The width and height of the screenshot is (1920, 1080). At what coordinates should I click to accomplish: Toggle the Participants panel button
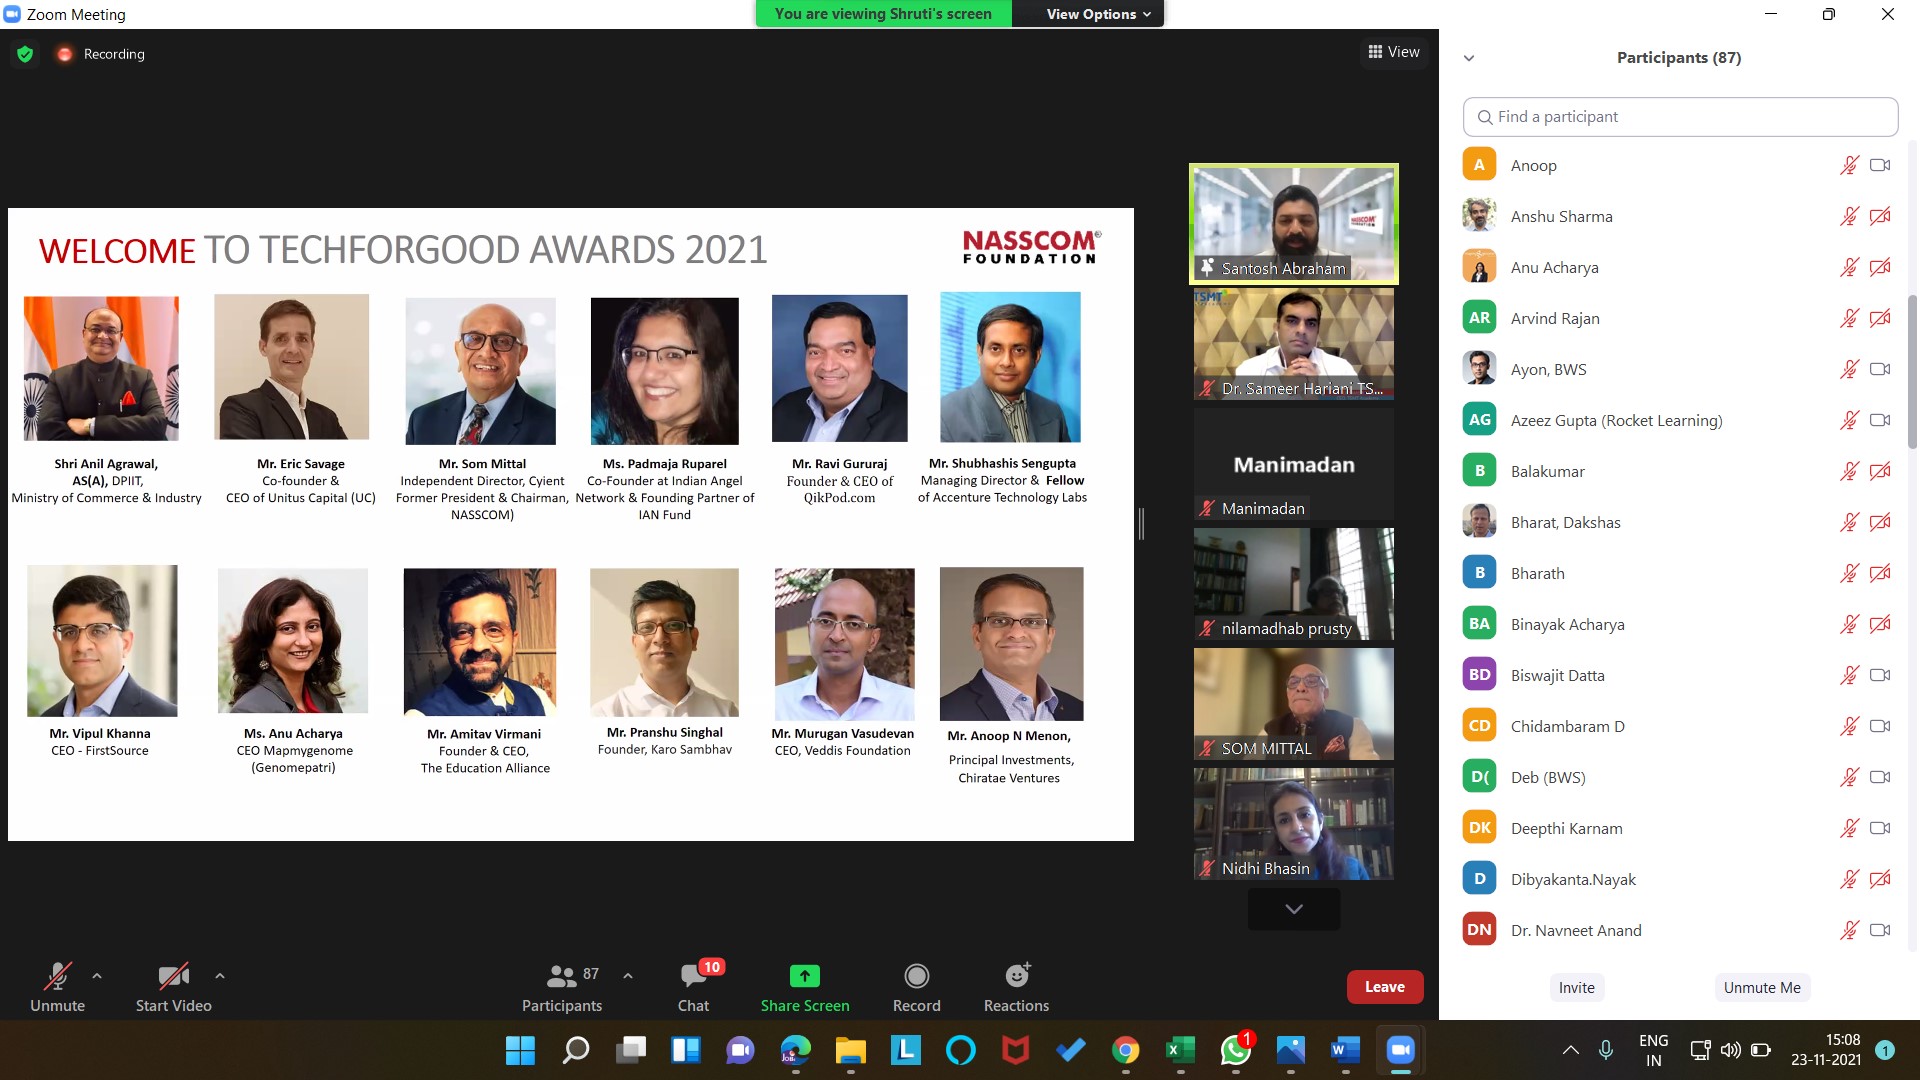coord(562,987)
